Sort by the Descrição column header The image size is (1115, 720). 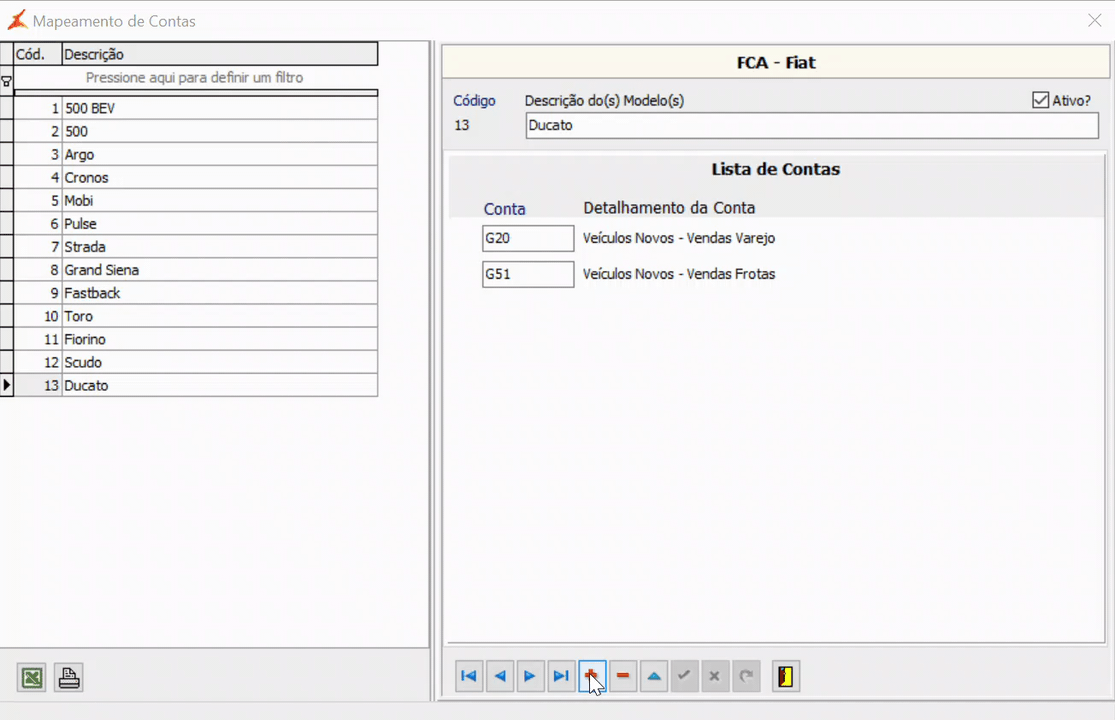click(x=220, y=54)
